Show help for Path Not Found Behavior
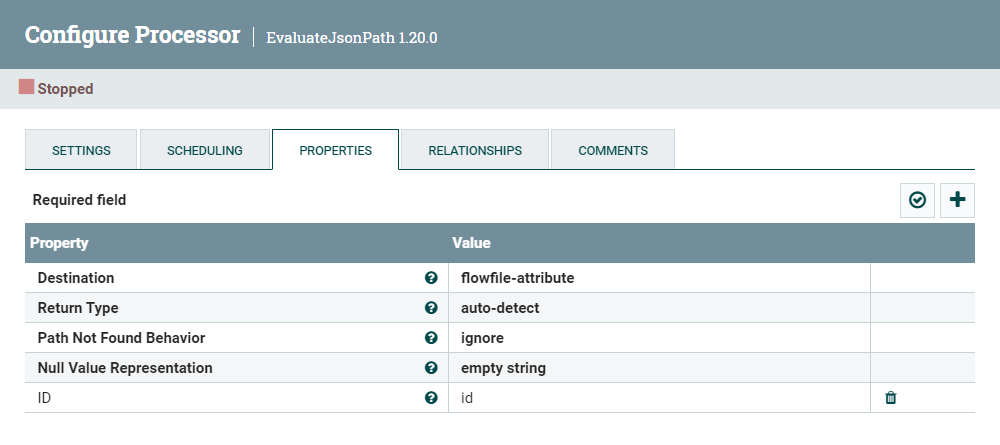This screenshot has width=1000, height=445. point(431,338)
